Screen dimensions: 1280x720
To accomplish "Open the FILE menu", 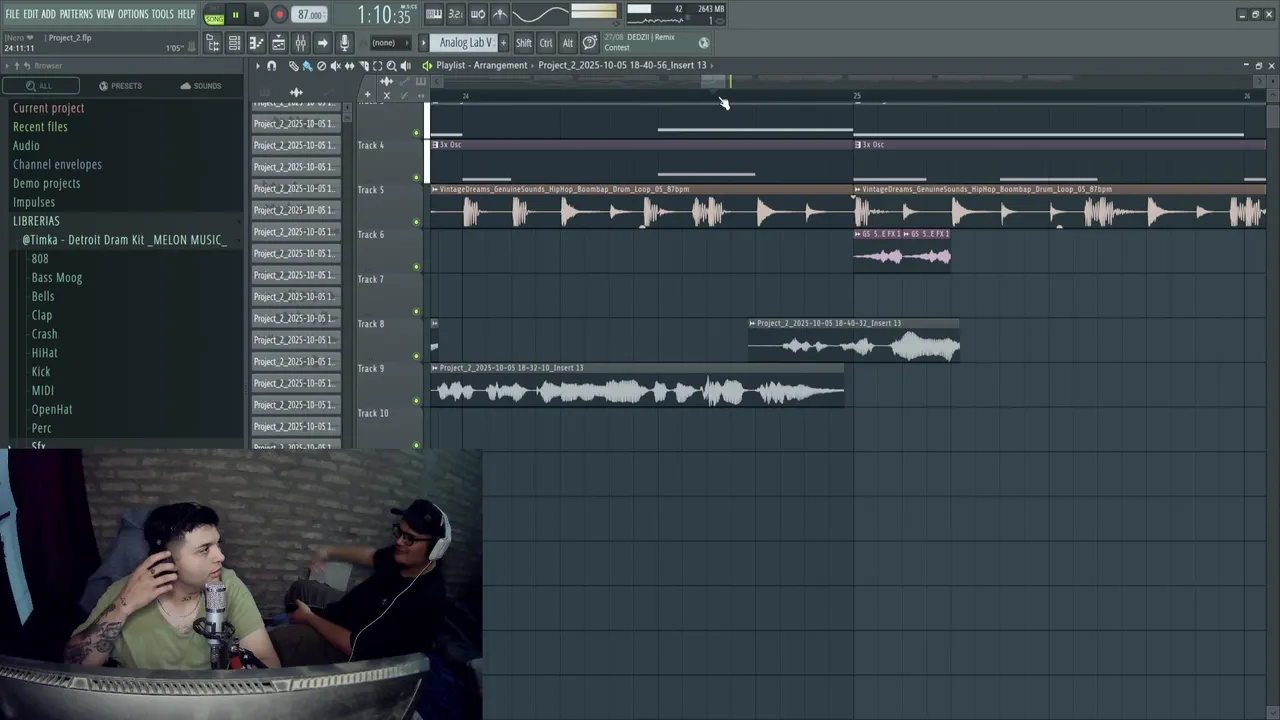I will (x=12, y=14).
